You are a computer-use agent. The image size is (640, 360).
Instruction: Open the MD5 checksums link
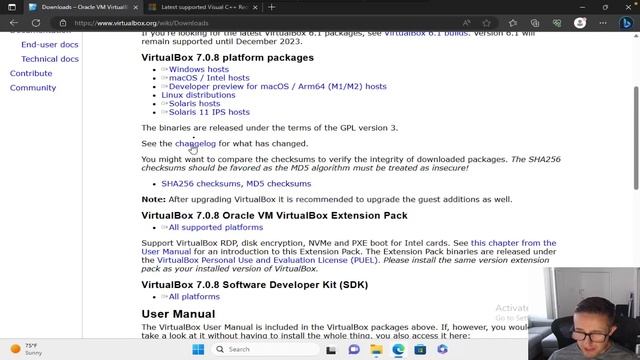click(x=279, y=184)
